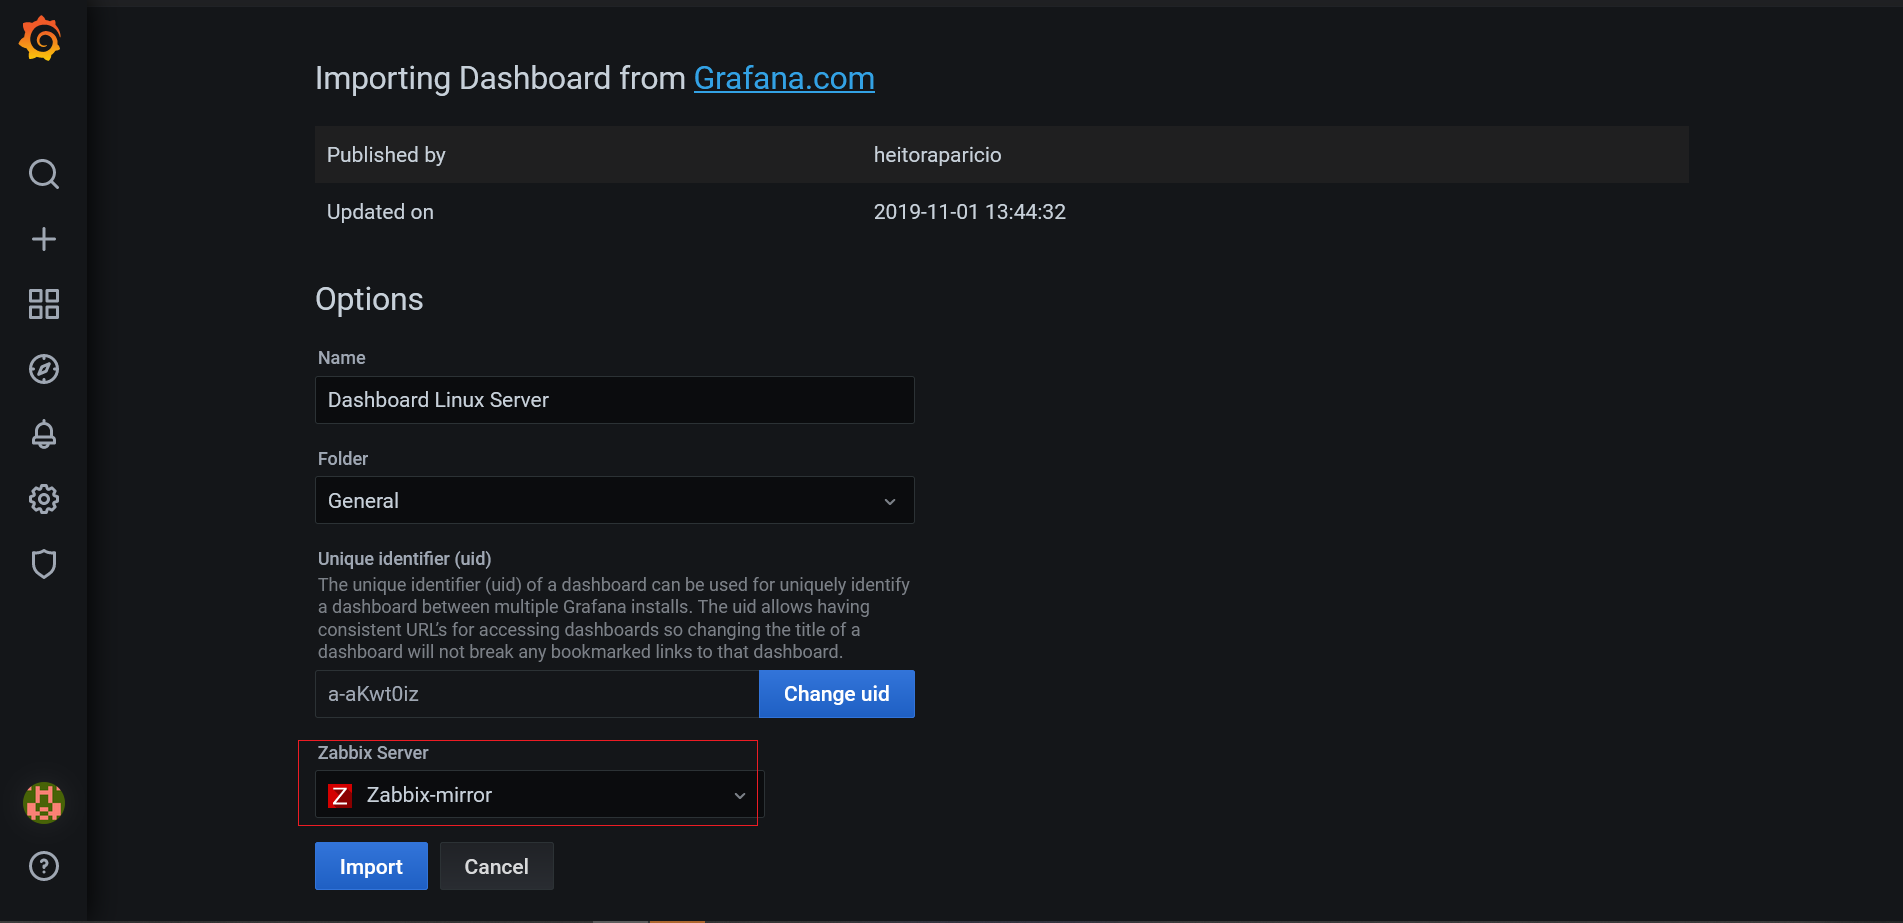Follow the Grafana.com link in heading

click(784, 78)
